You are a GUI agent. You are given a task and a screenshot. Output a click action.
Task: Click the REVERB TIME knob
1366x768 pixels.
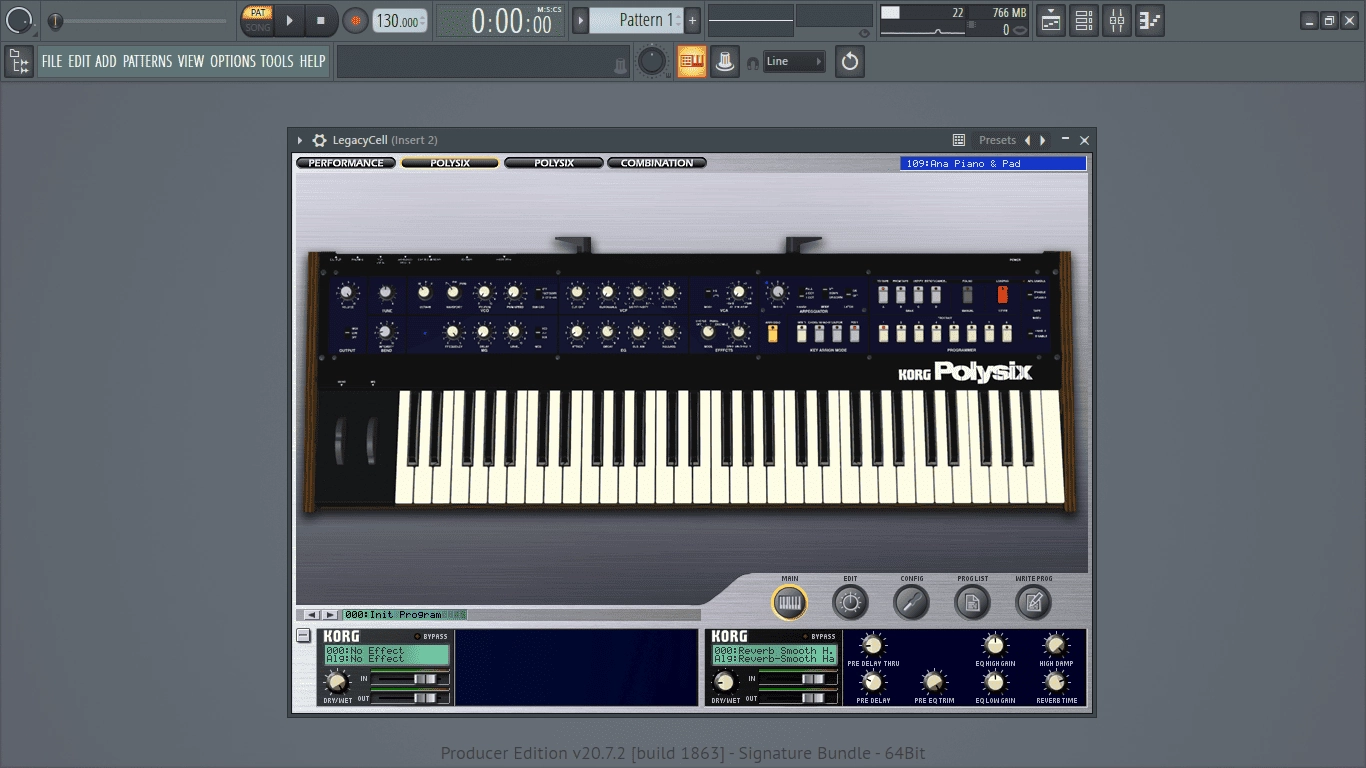tap(1055, 682)
